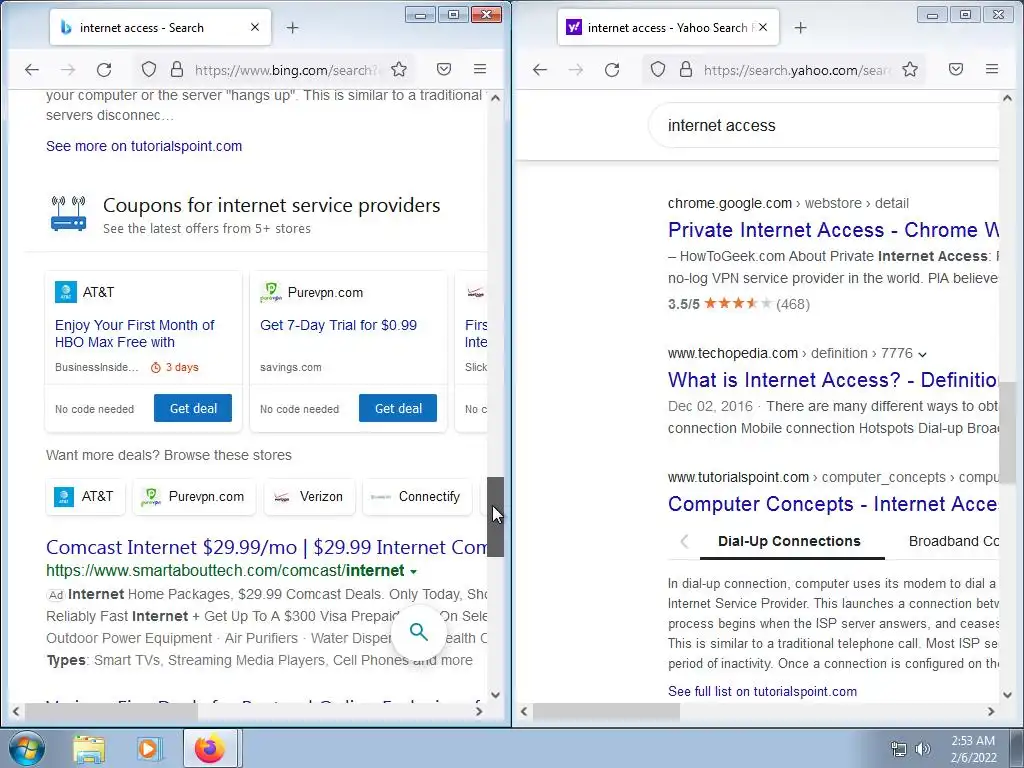Select the Yahoo Search internet access tab

pos(668,27)
